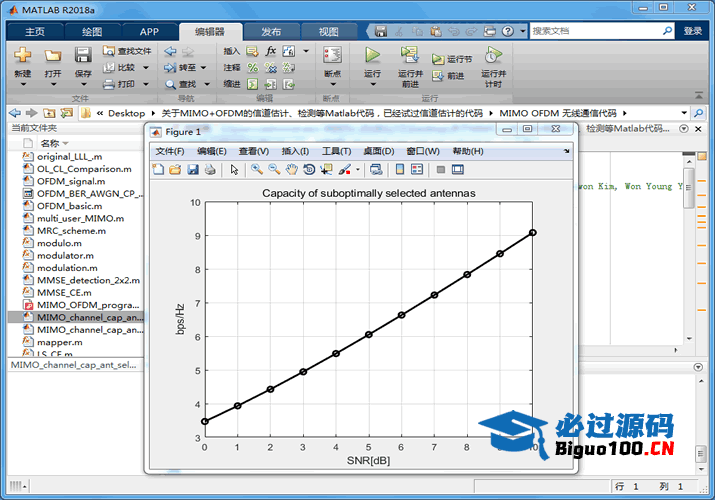The height and width of the screenshot is (500, 715).
Task: Click Figure 1 print icon
Action: tap(210, 170)
